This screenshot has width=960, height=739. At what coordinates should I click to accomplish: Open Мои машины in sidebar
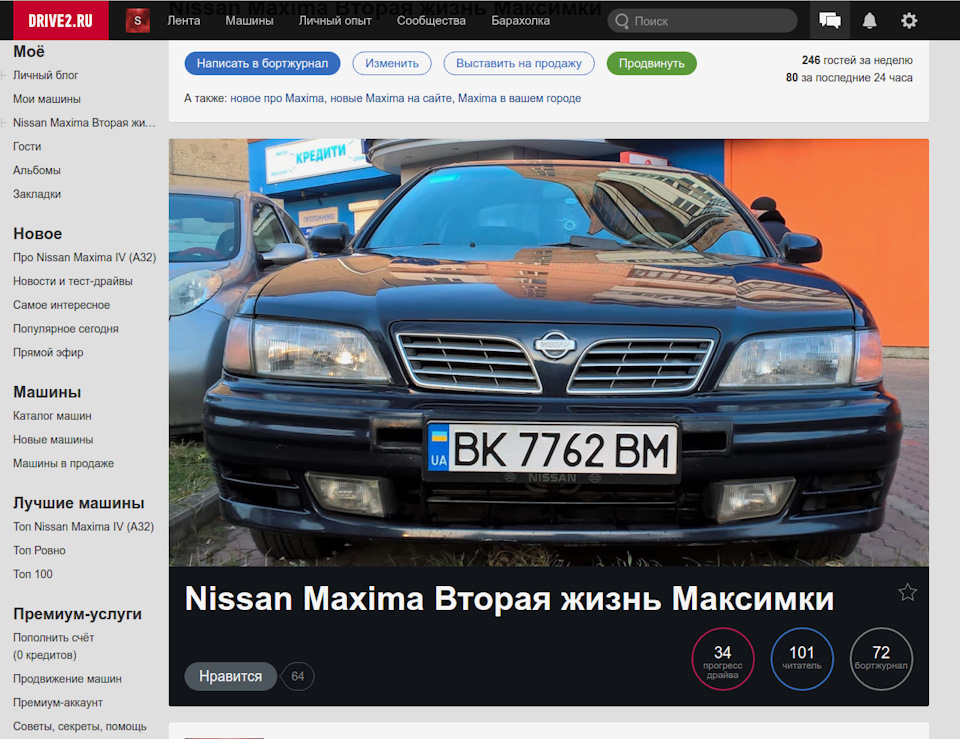click(47, 99)
